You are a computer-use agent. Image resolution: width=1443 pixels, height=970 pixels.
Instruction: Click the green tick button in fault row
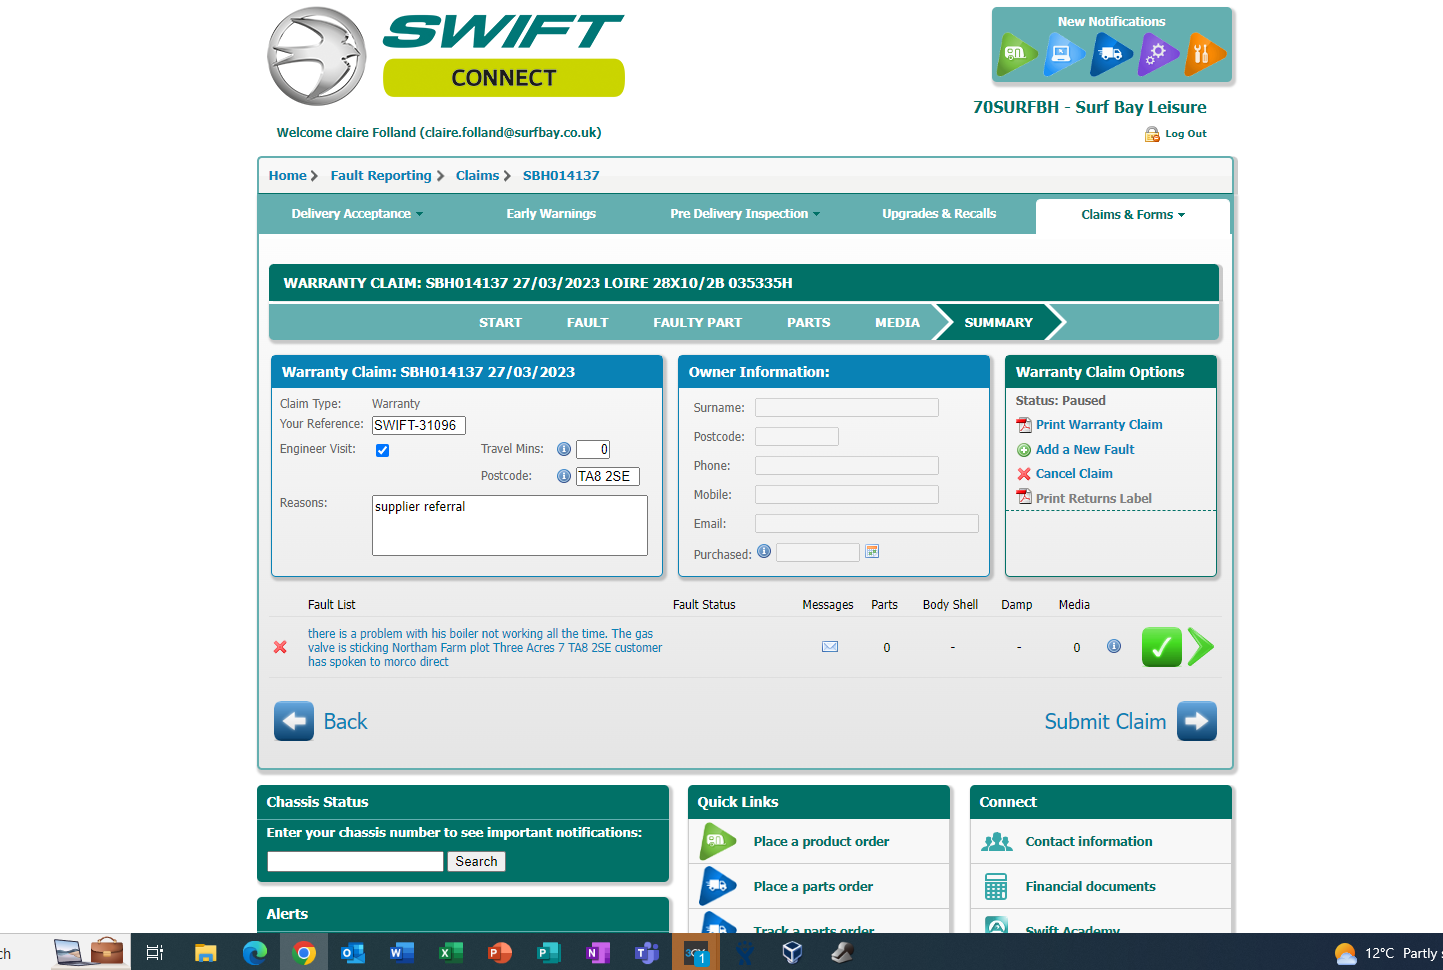1162,647
